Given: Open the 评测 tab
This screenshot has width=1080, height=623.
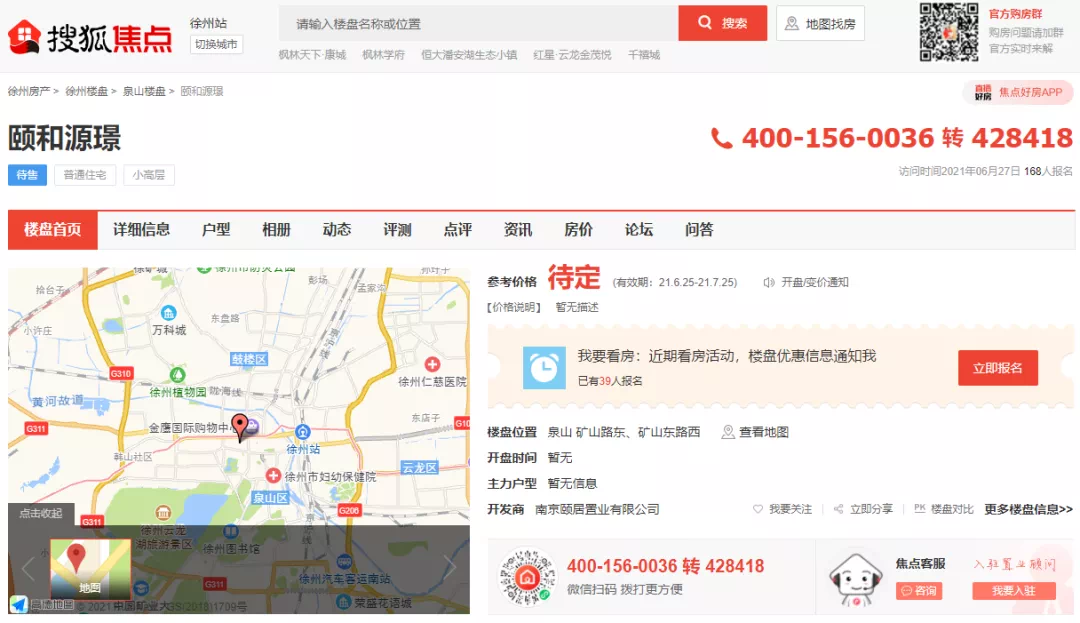Looking at the screenshot, I should pyautogui.click(x=397, y=230).
